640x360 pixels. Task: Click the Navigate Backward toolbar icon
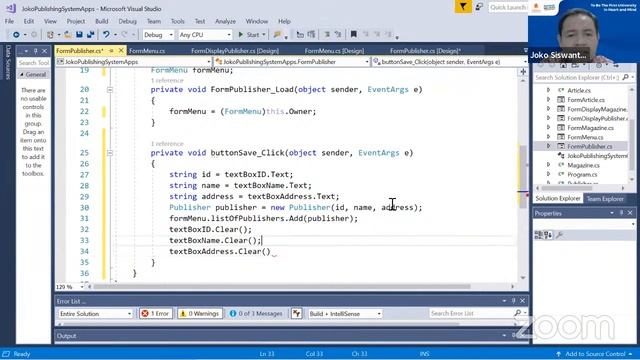[16, 35]
